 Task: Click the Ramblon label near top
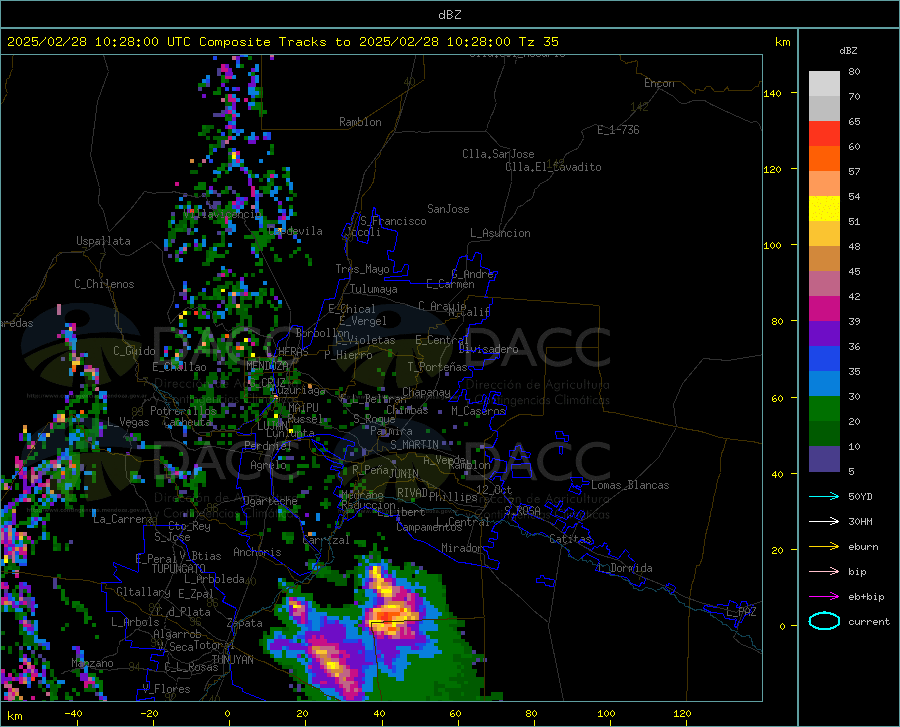360,122
